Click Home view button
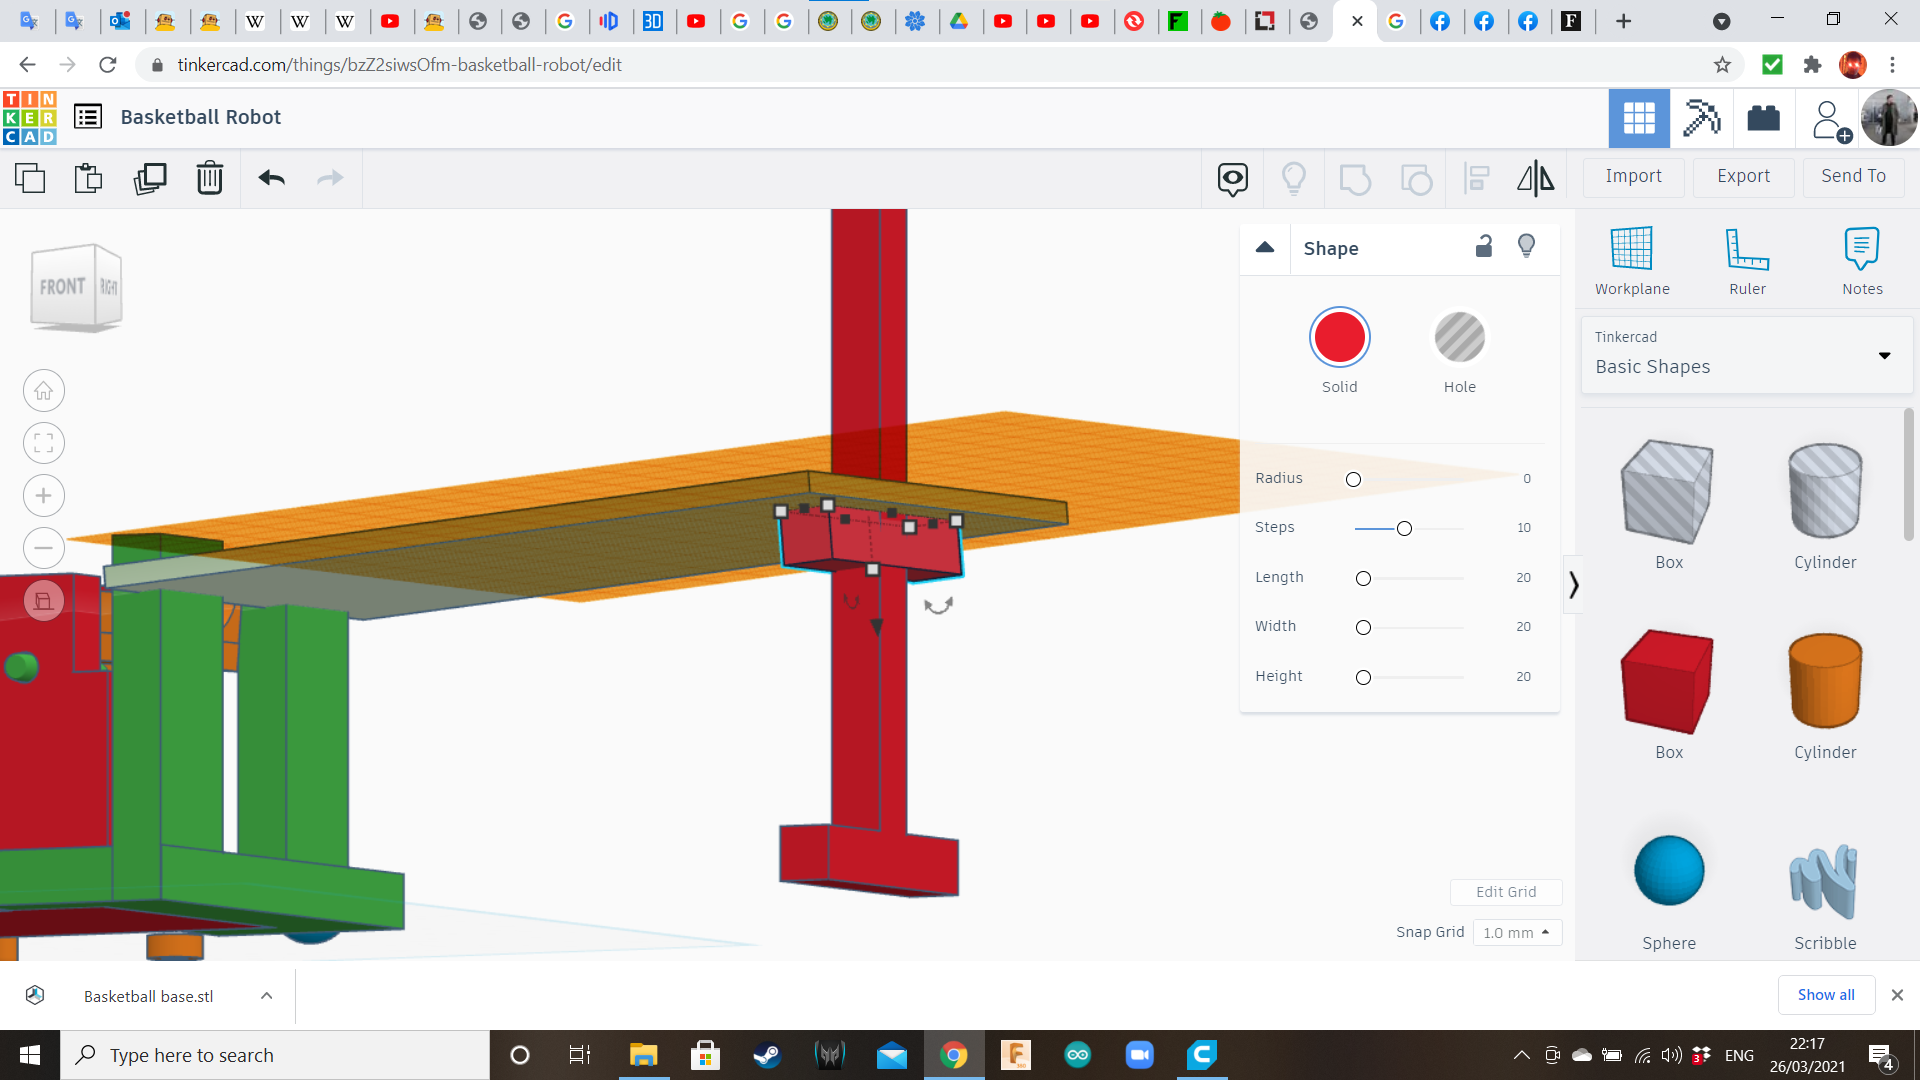The width and height of the screenshot is (1920, 1080). click(x=44, y=391)
